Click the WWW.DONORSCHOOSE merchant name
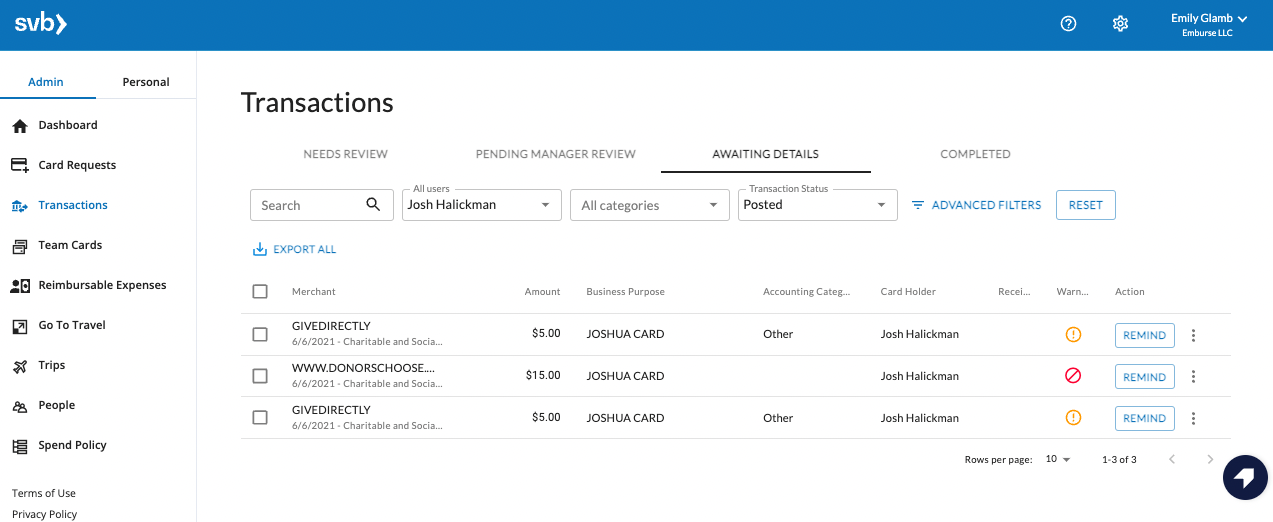The width and height of the screenshot is (1273, 522). click(364, 368)
